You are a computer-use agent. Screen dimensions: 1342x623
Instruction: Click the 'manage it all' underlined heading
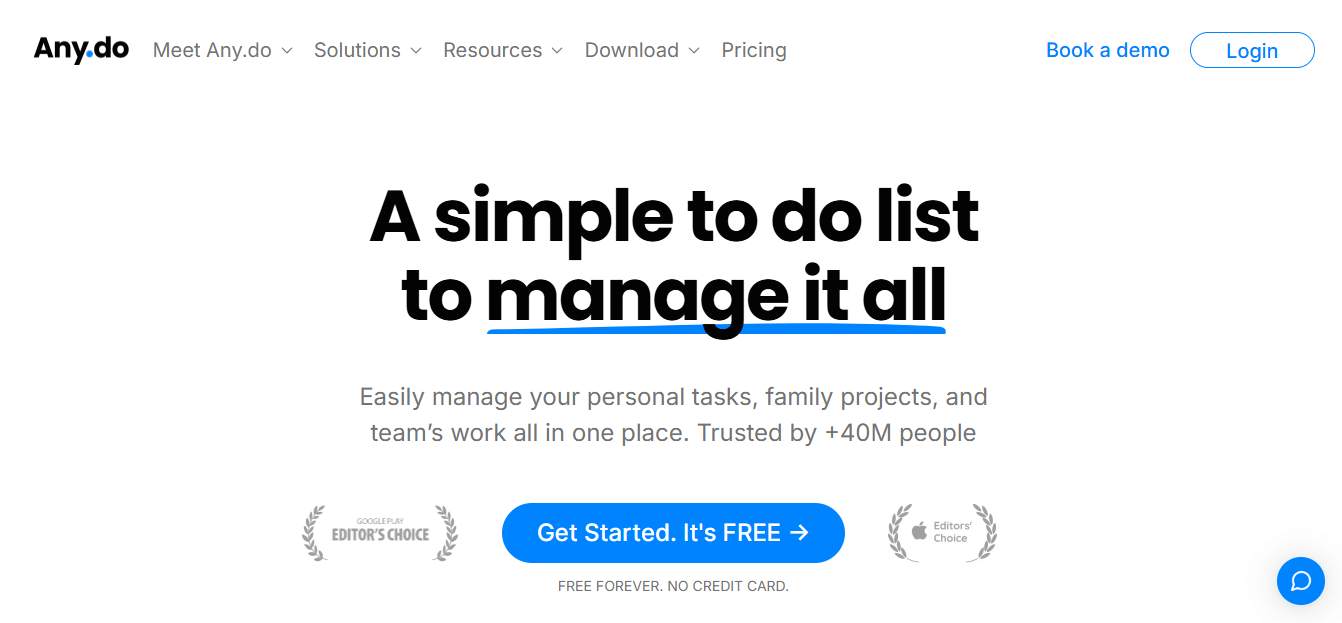[716, 296]
